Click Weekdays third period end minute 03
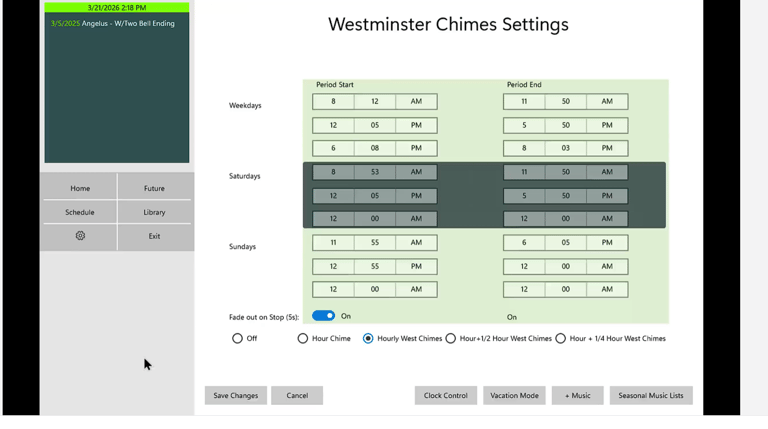Image resolution: width=768 pixels, height=429 pixels. pyautogui.click(x=566, y=148)
